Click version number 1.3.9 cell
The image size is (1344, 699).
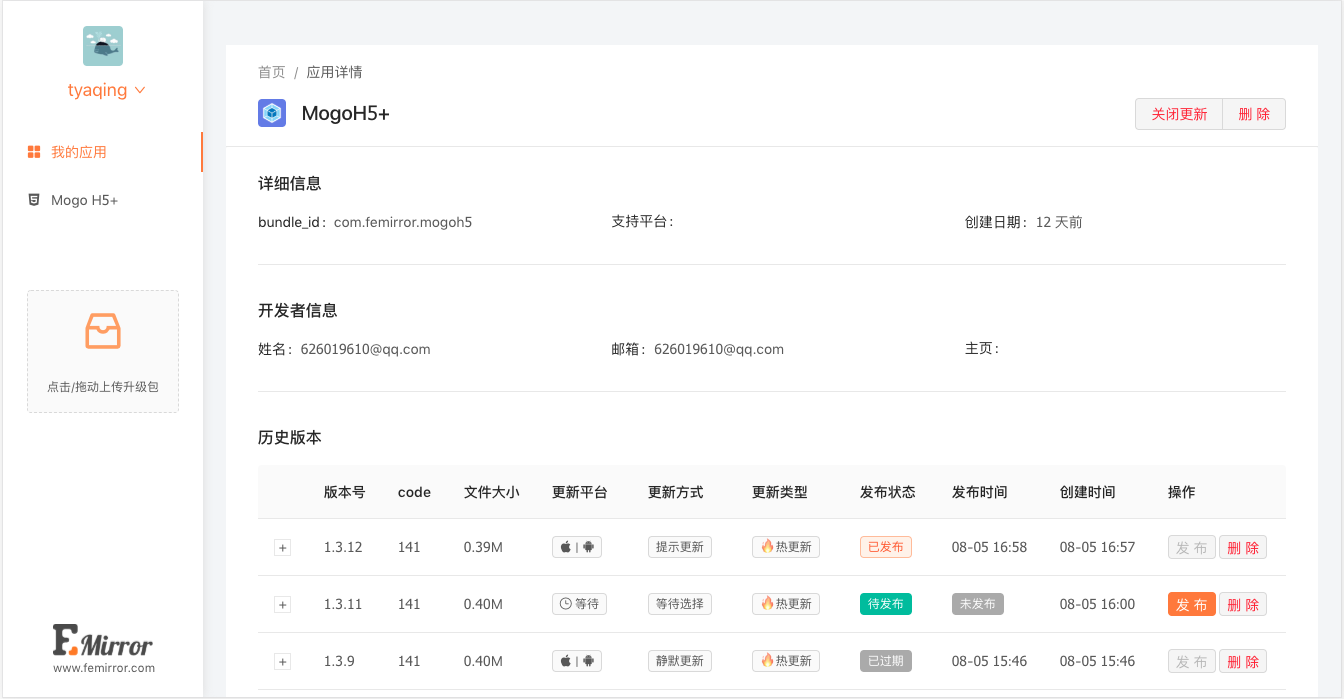coord(339,661)
